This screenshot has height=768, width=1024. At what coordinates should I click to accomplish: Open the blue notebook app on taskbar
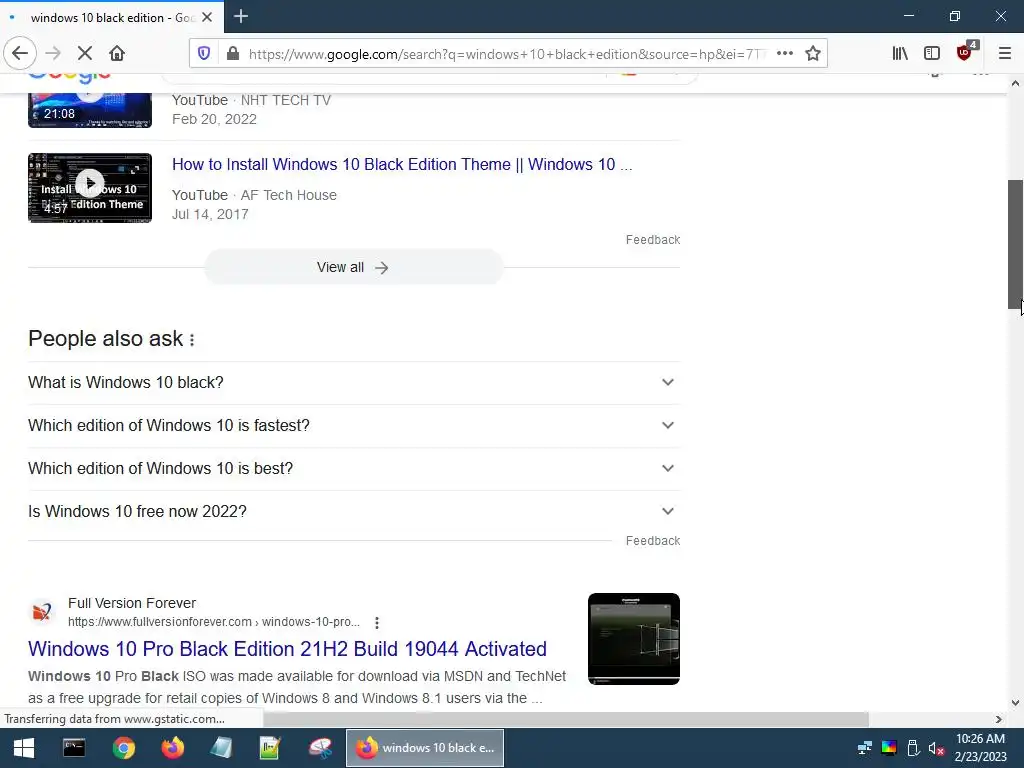[x=221, y=748]
